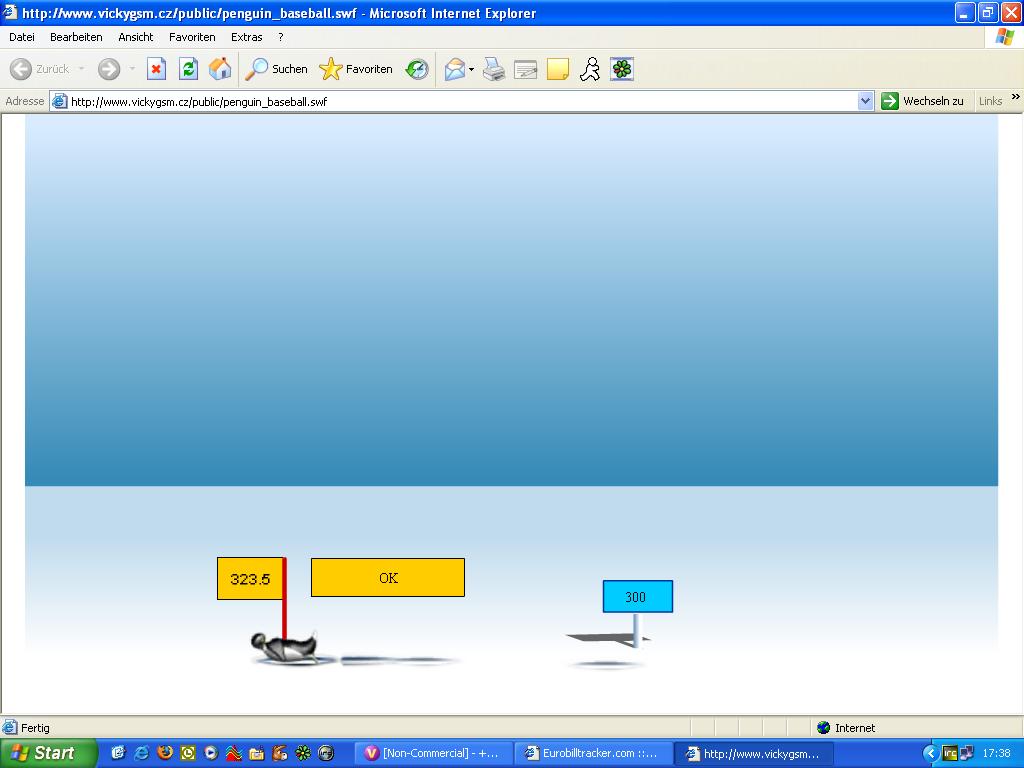Switch to the Eurobilltracker.com taskbar window
Viewport: 1024px width, 768px height.
[594, 753]
